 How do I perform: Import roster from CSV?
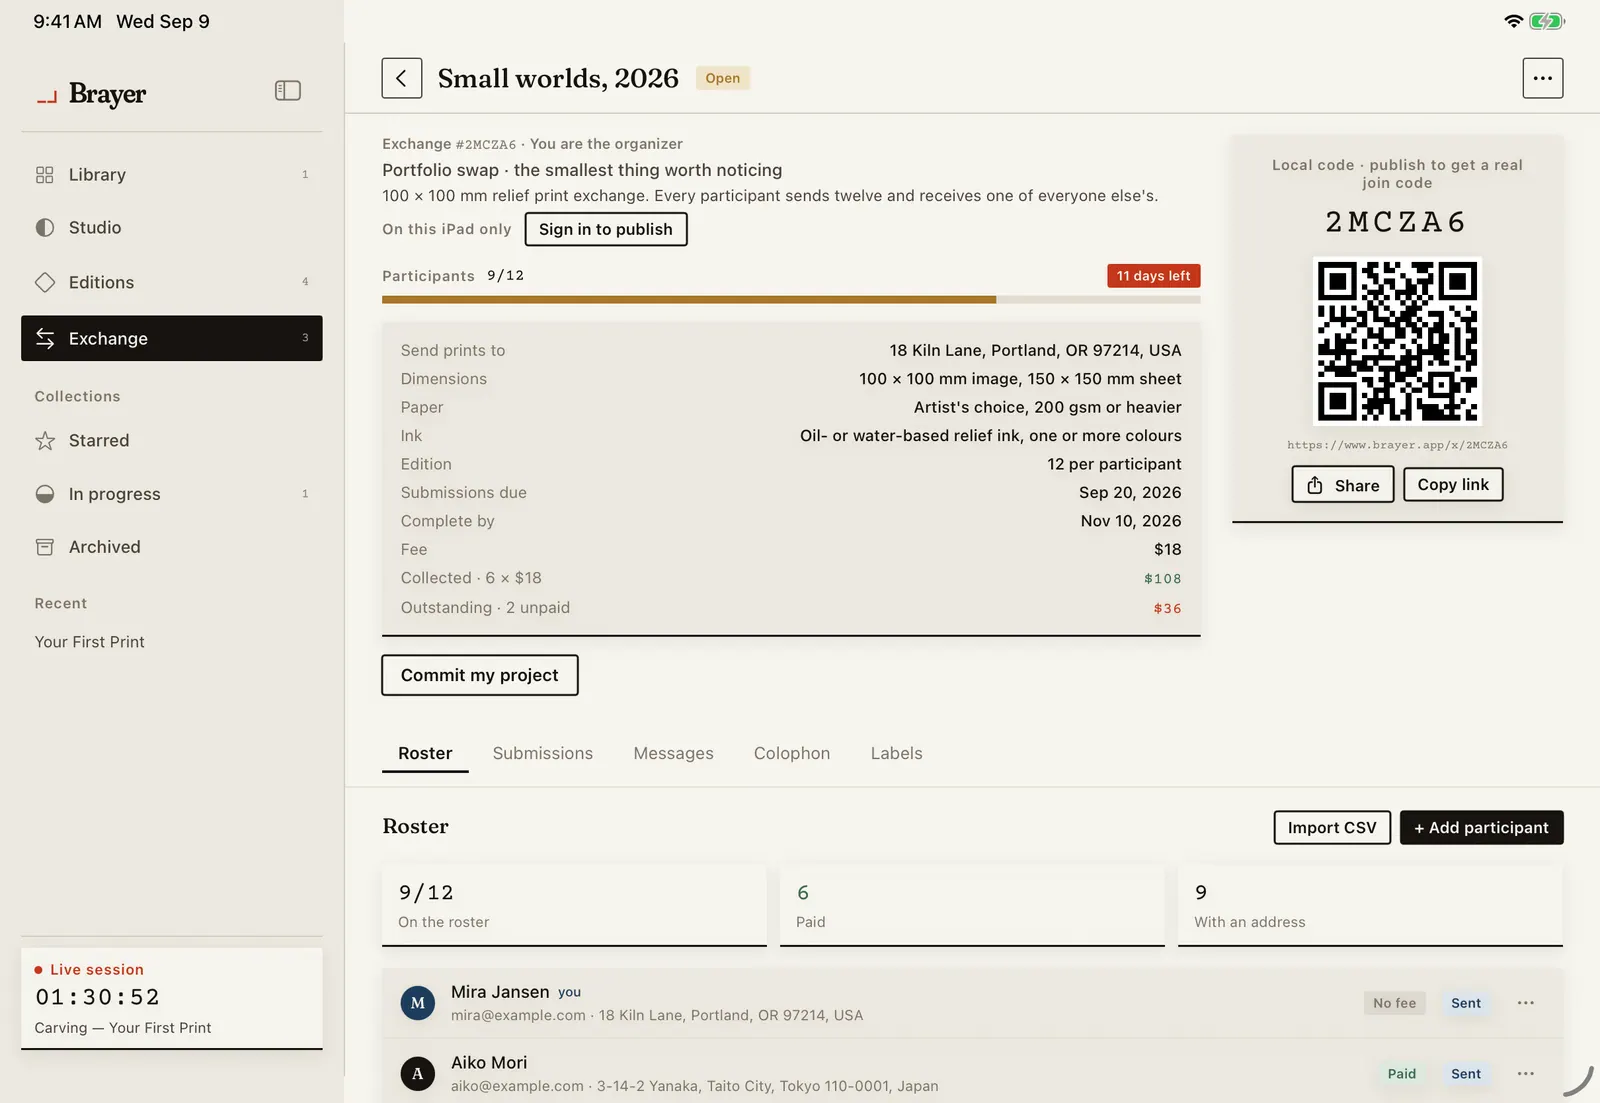(x=1332, y=828)
